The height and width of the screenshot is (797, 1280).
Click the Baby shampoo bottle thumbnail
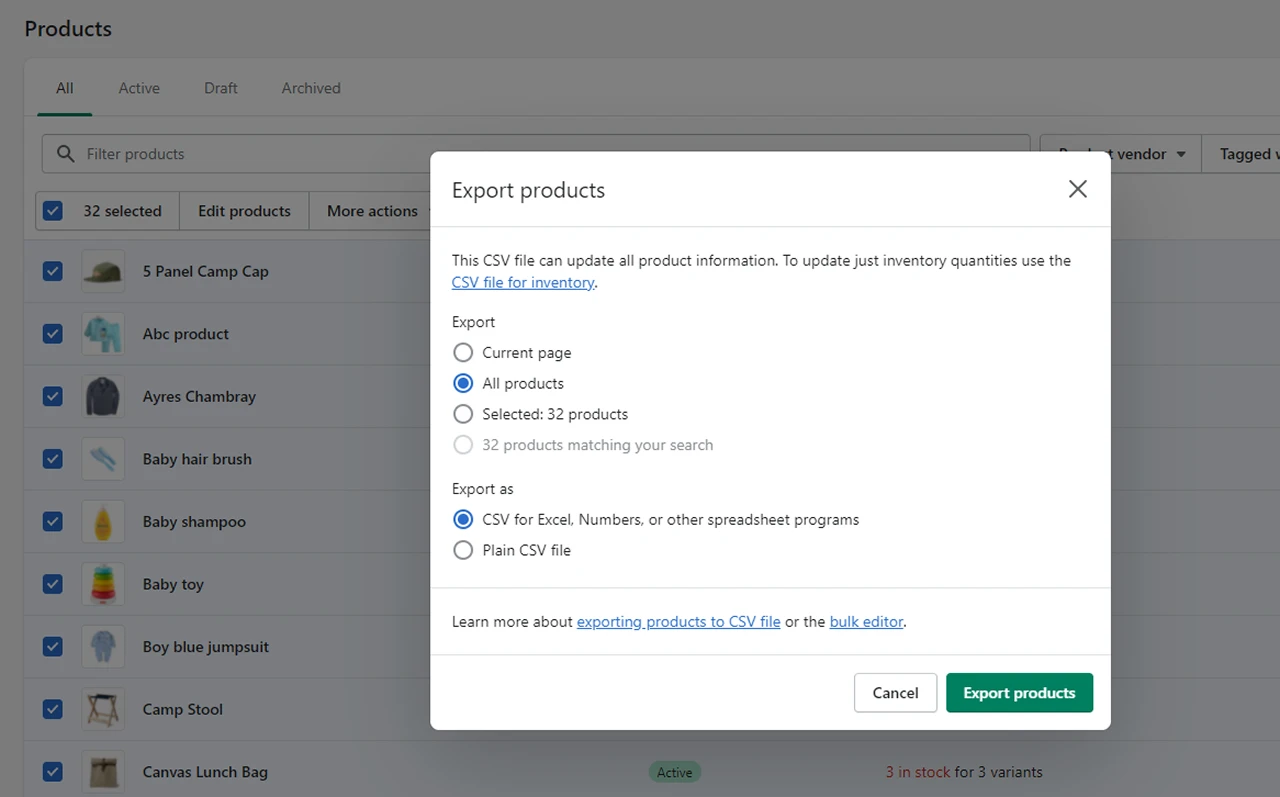click(x=103, y=522)
